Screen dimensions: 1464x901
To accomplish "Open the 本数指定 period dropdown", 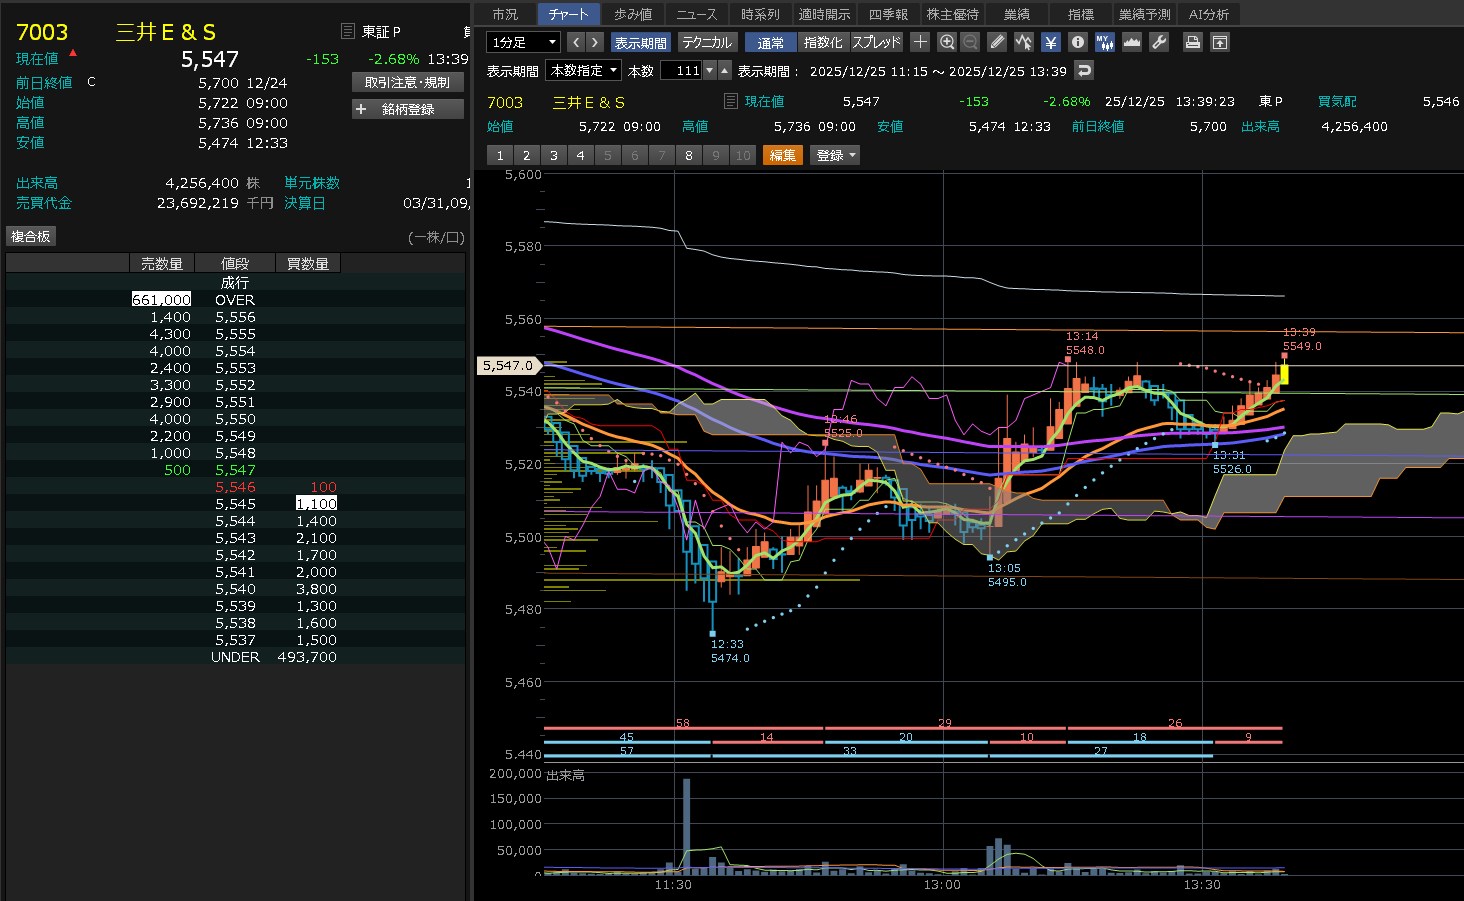I will pos(583,70).
